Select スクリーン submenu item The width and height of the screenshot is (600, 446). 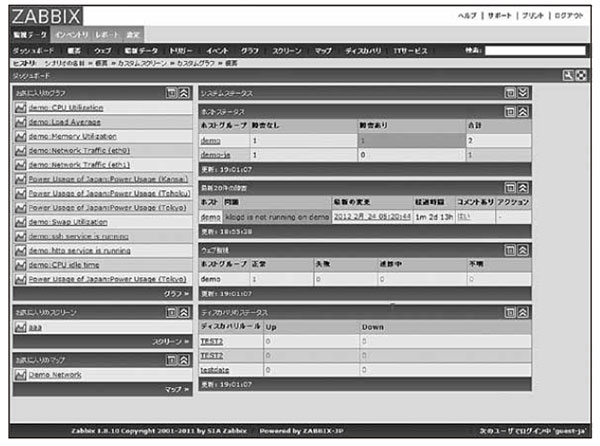287,50
